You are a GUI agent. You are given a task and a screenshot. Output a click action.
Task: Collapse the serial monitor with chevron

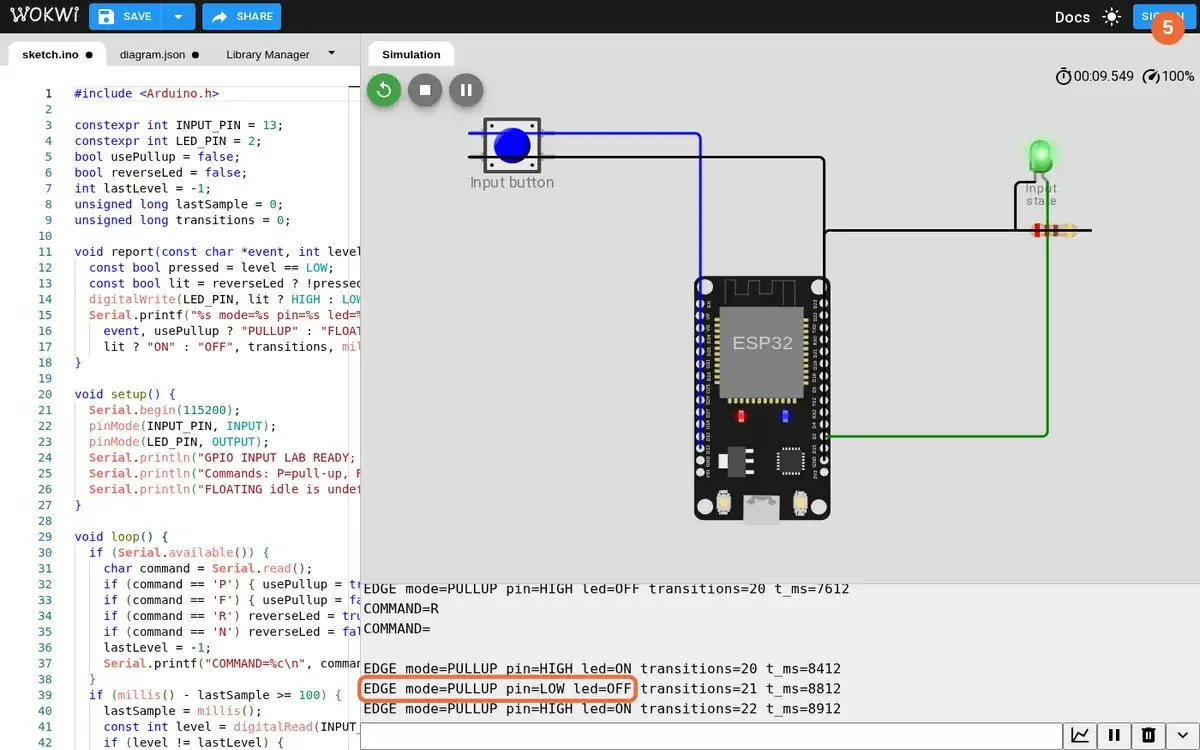tap(1182, 735)
